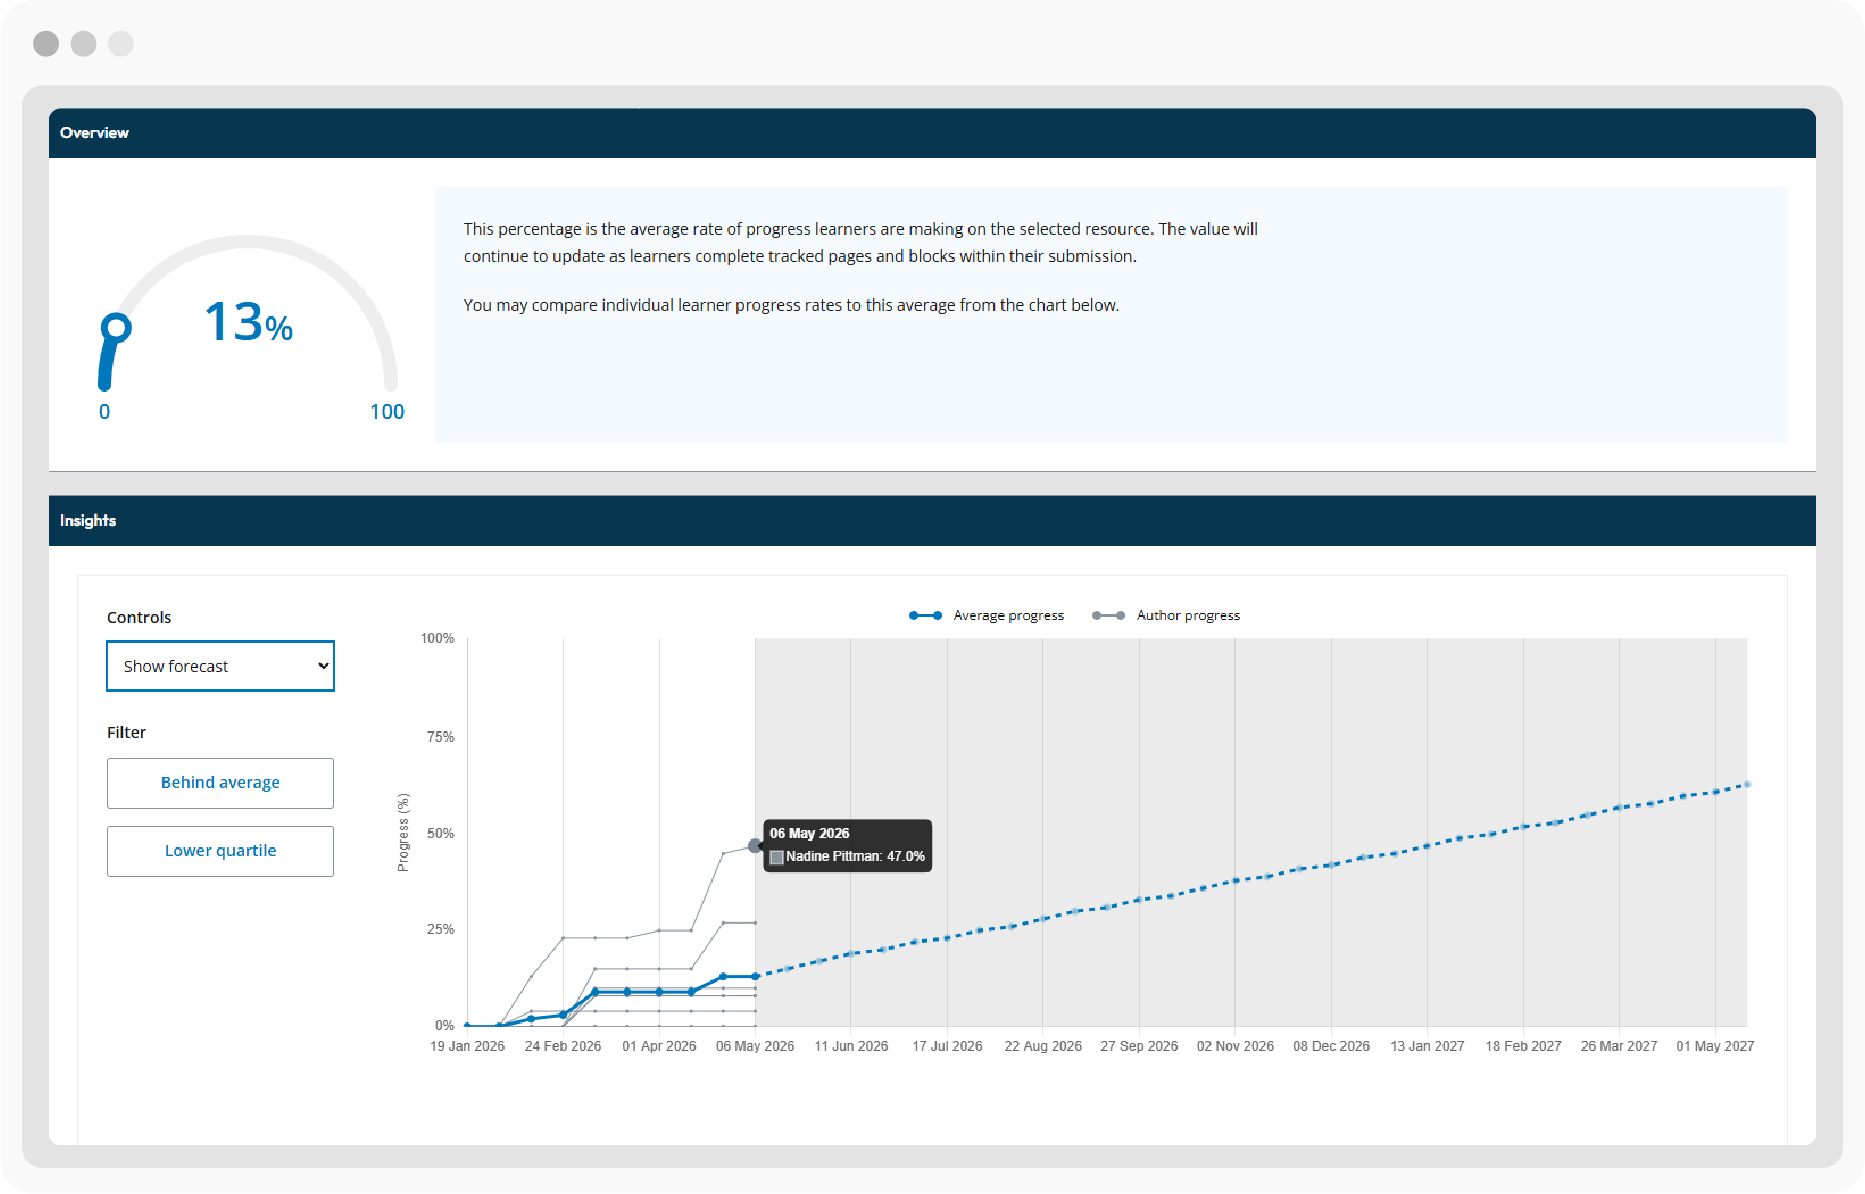Image resolution: width=1865 pixels, height=1194 pixels.
Task: Click the first grey window control dot
Action: (46, 44)
